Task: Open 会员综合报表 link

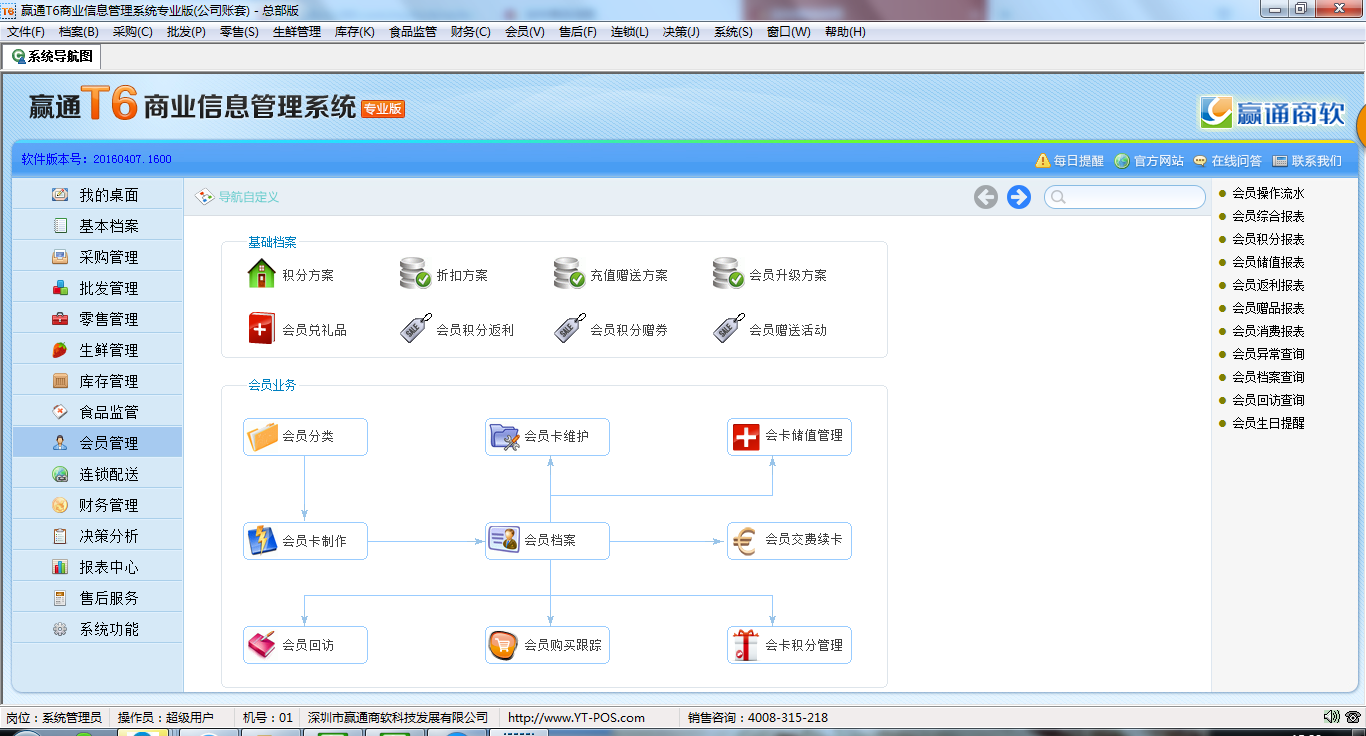Action: [1268, 216]
